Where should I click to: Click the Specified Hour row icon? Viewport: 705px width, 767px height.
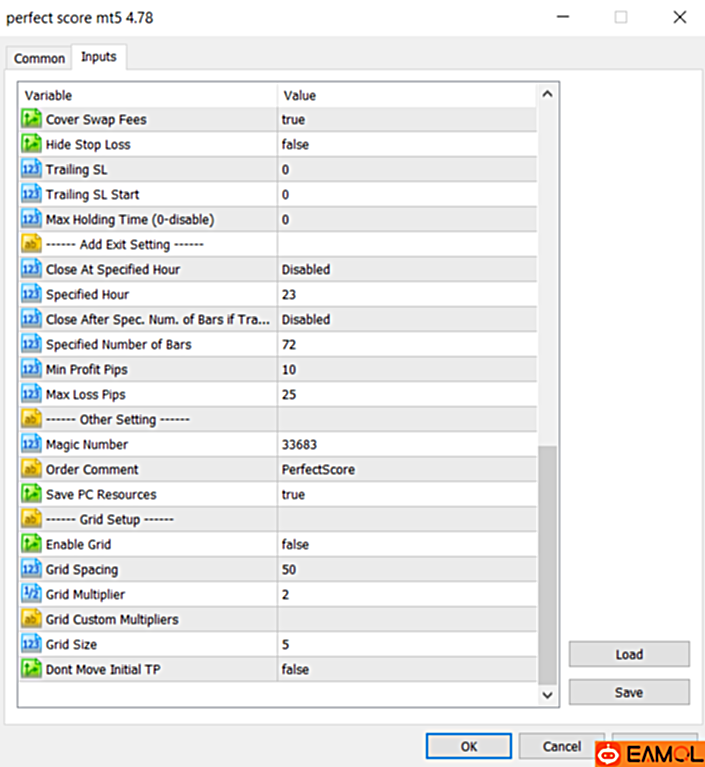[31, 293]
